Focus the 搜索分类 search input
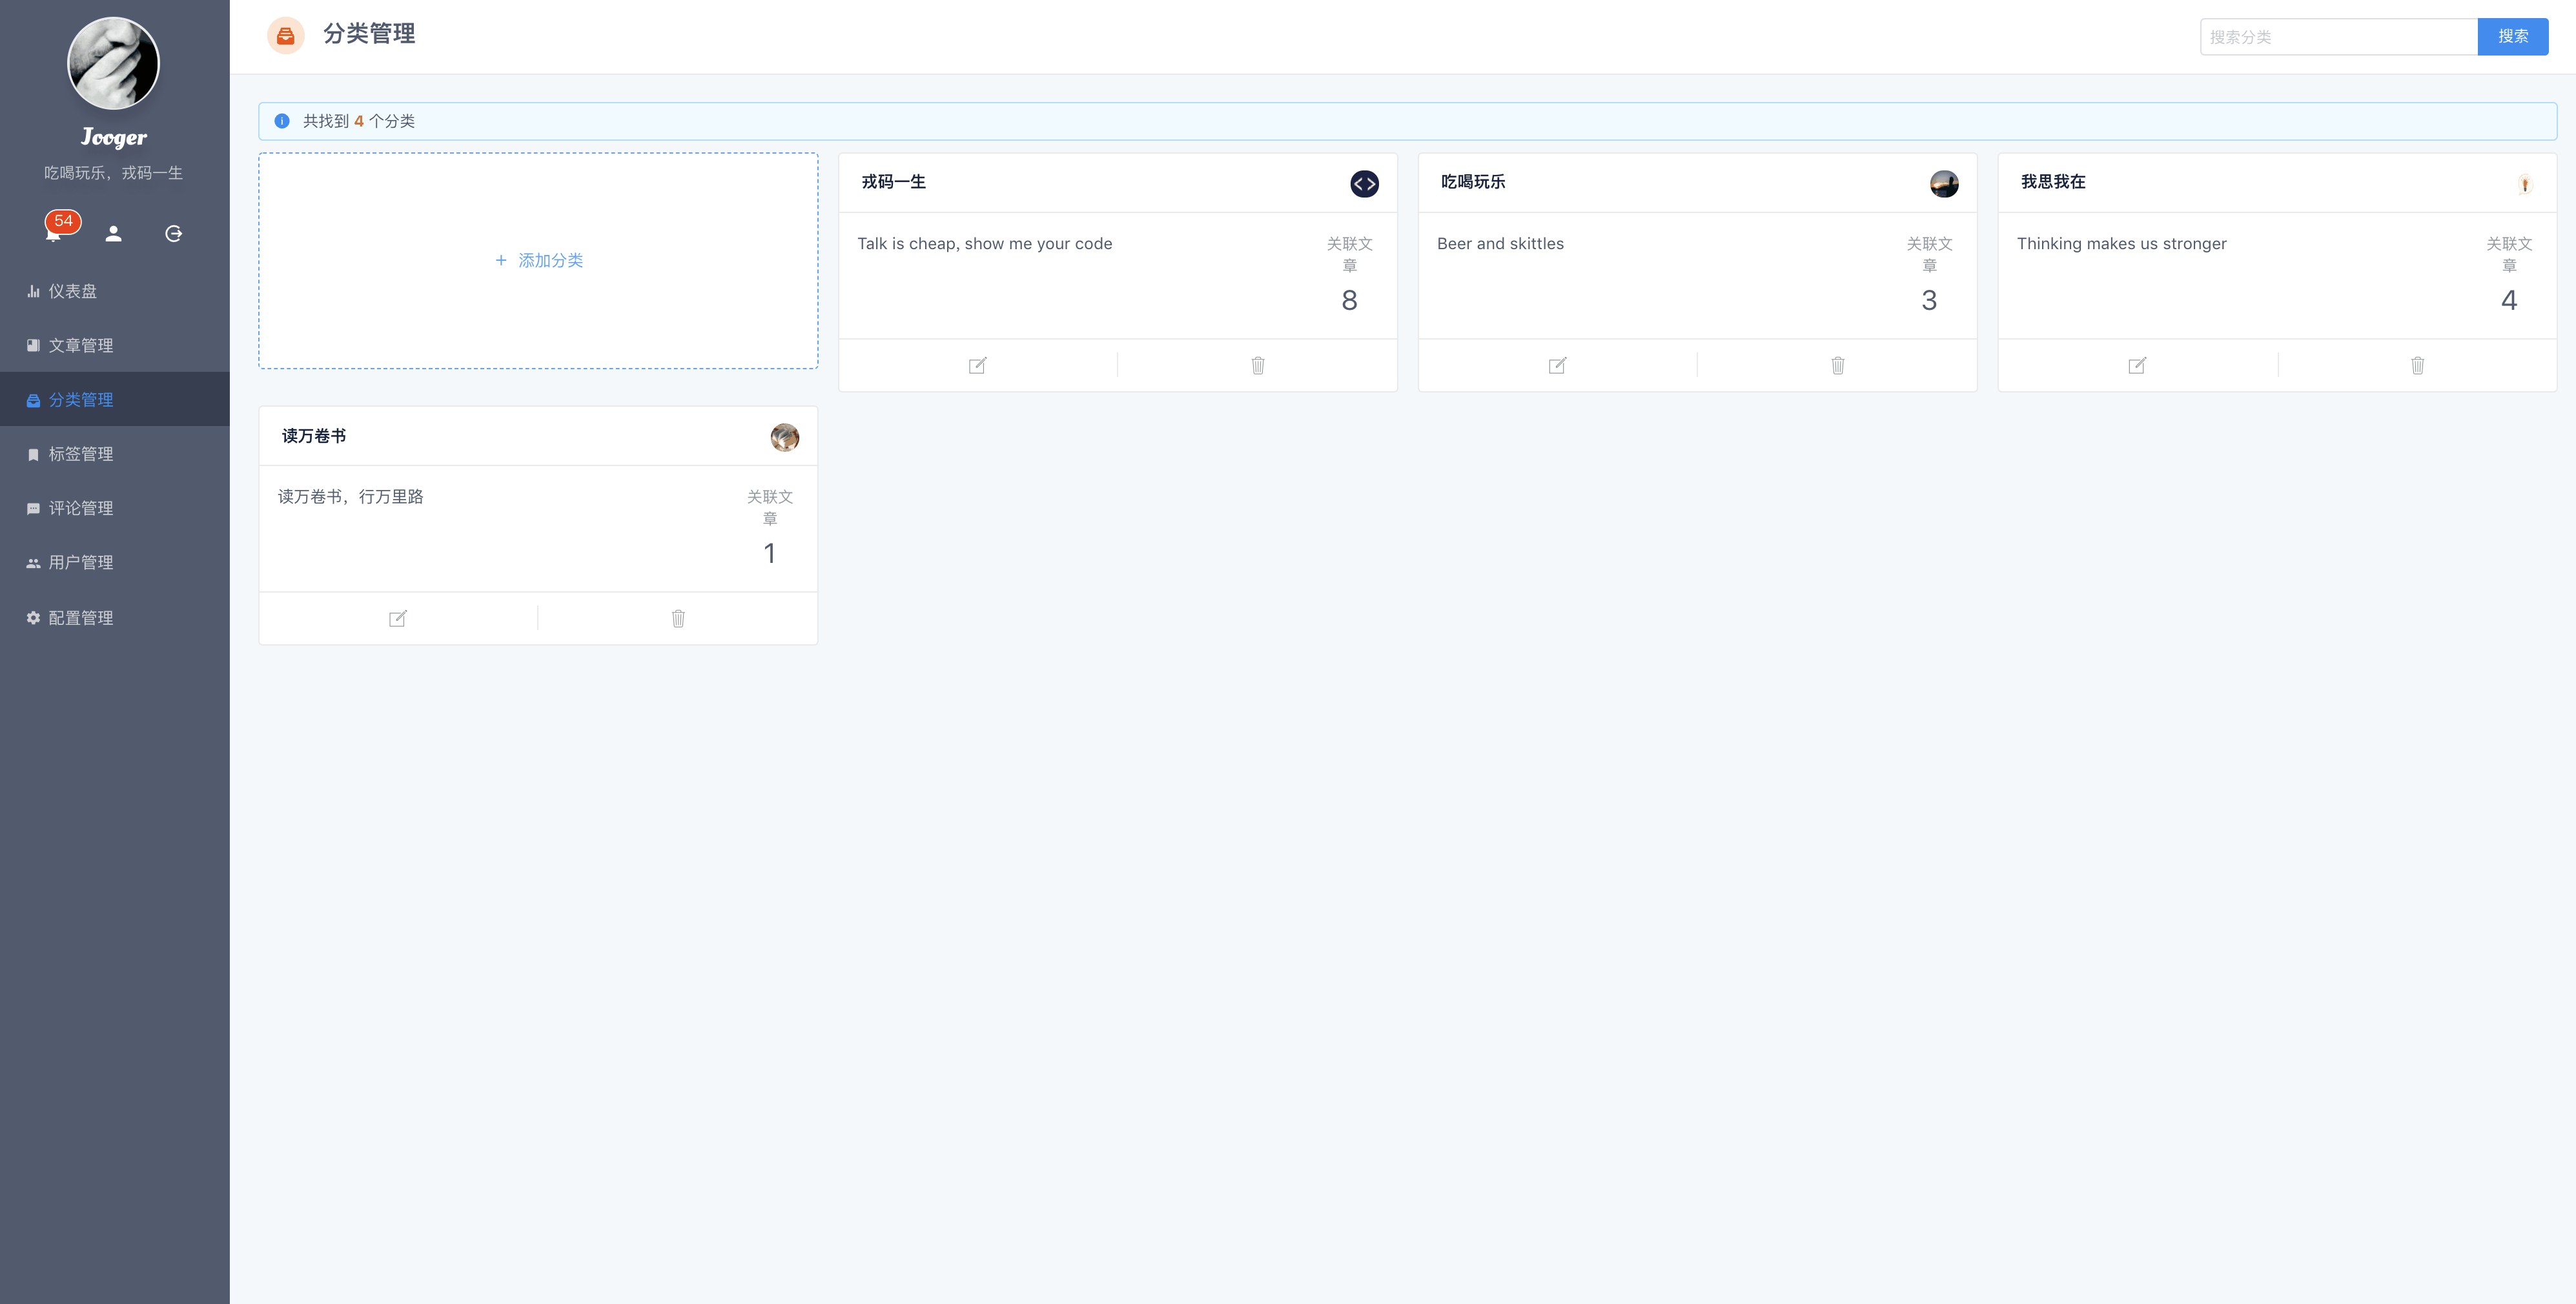The width and height of the screenshot is (2576, 1304). coord(2337,37)
